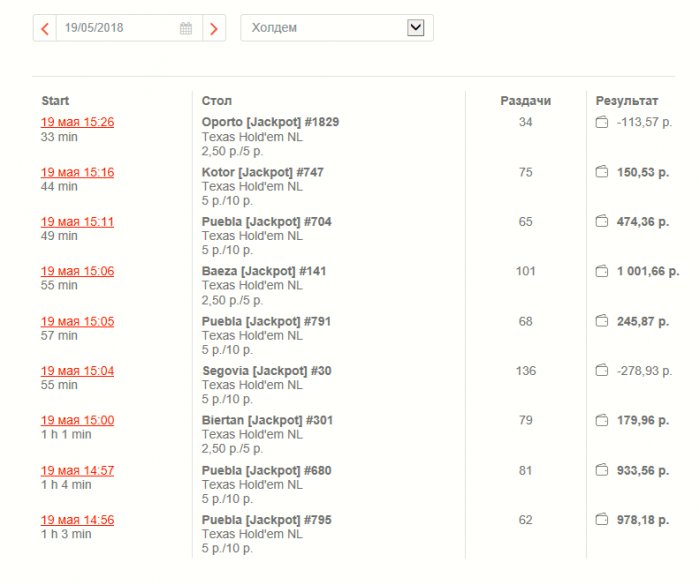Click wallet icon for Baeza #141 result
Viewport: 700px width, 585px height.
602,271
